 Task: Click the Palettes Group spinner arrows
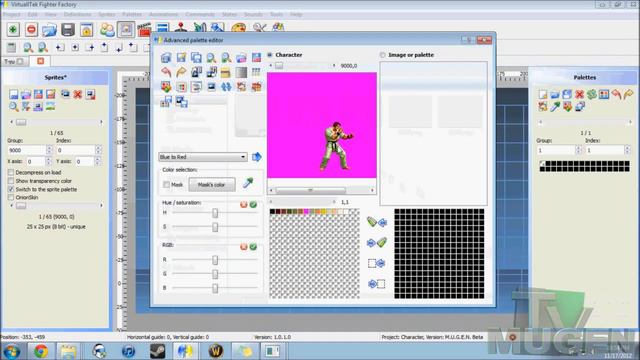578,150
